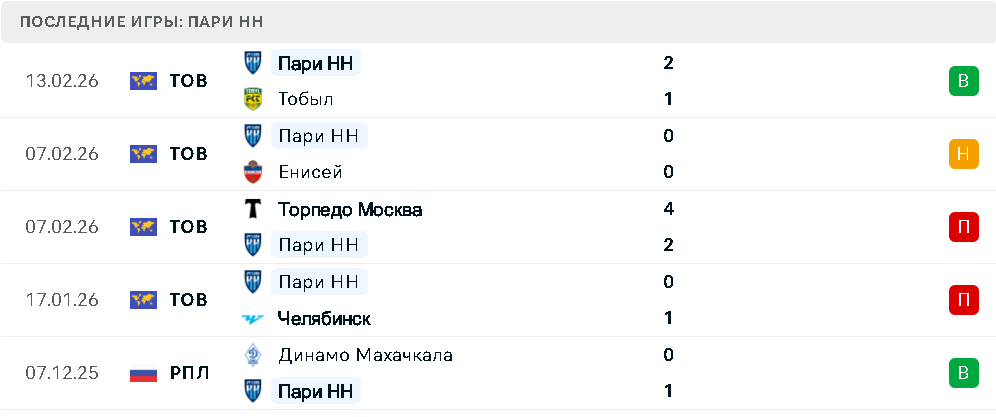Click Пари НН logo in Тобыл match
Screen dimensions: 996x417
pos(253,63)
